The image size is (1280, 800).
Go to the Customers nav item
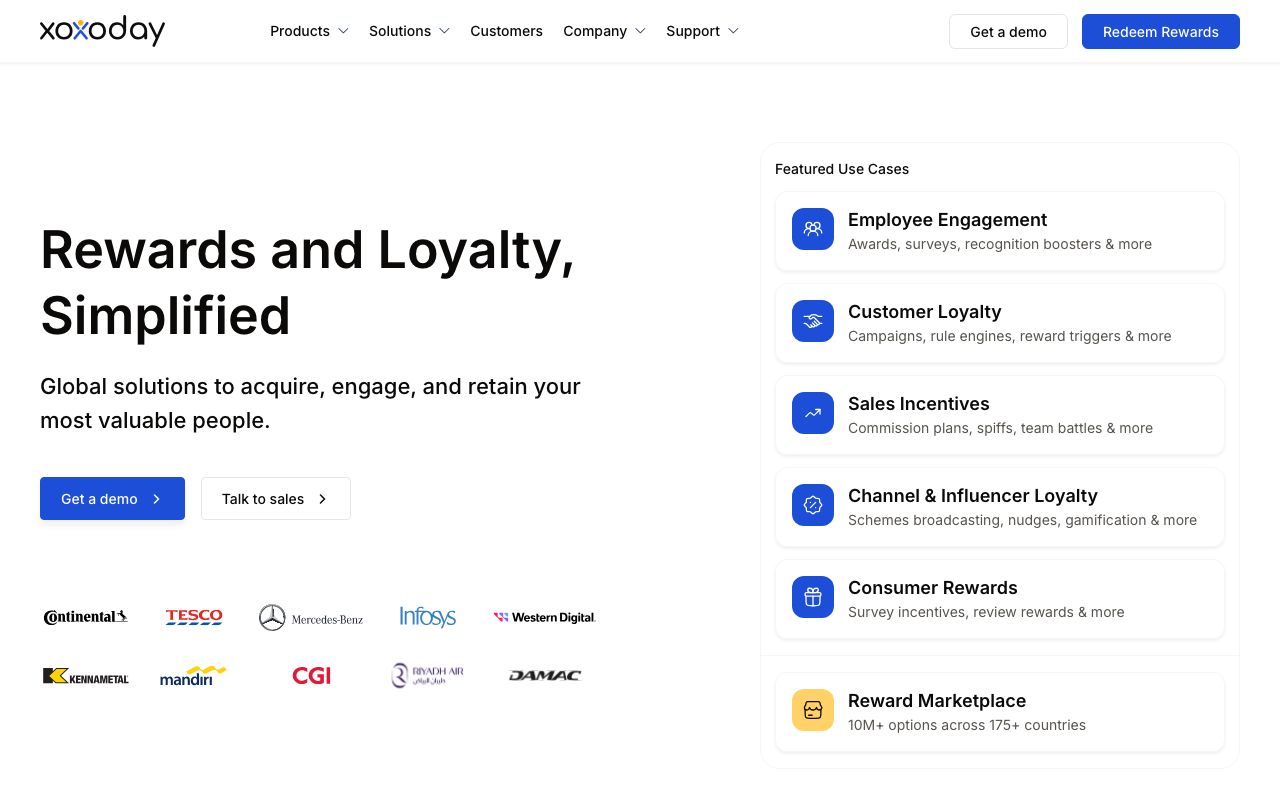click(x=506, y=31)
